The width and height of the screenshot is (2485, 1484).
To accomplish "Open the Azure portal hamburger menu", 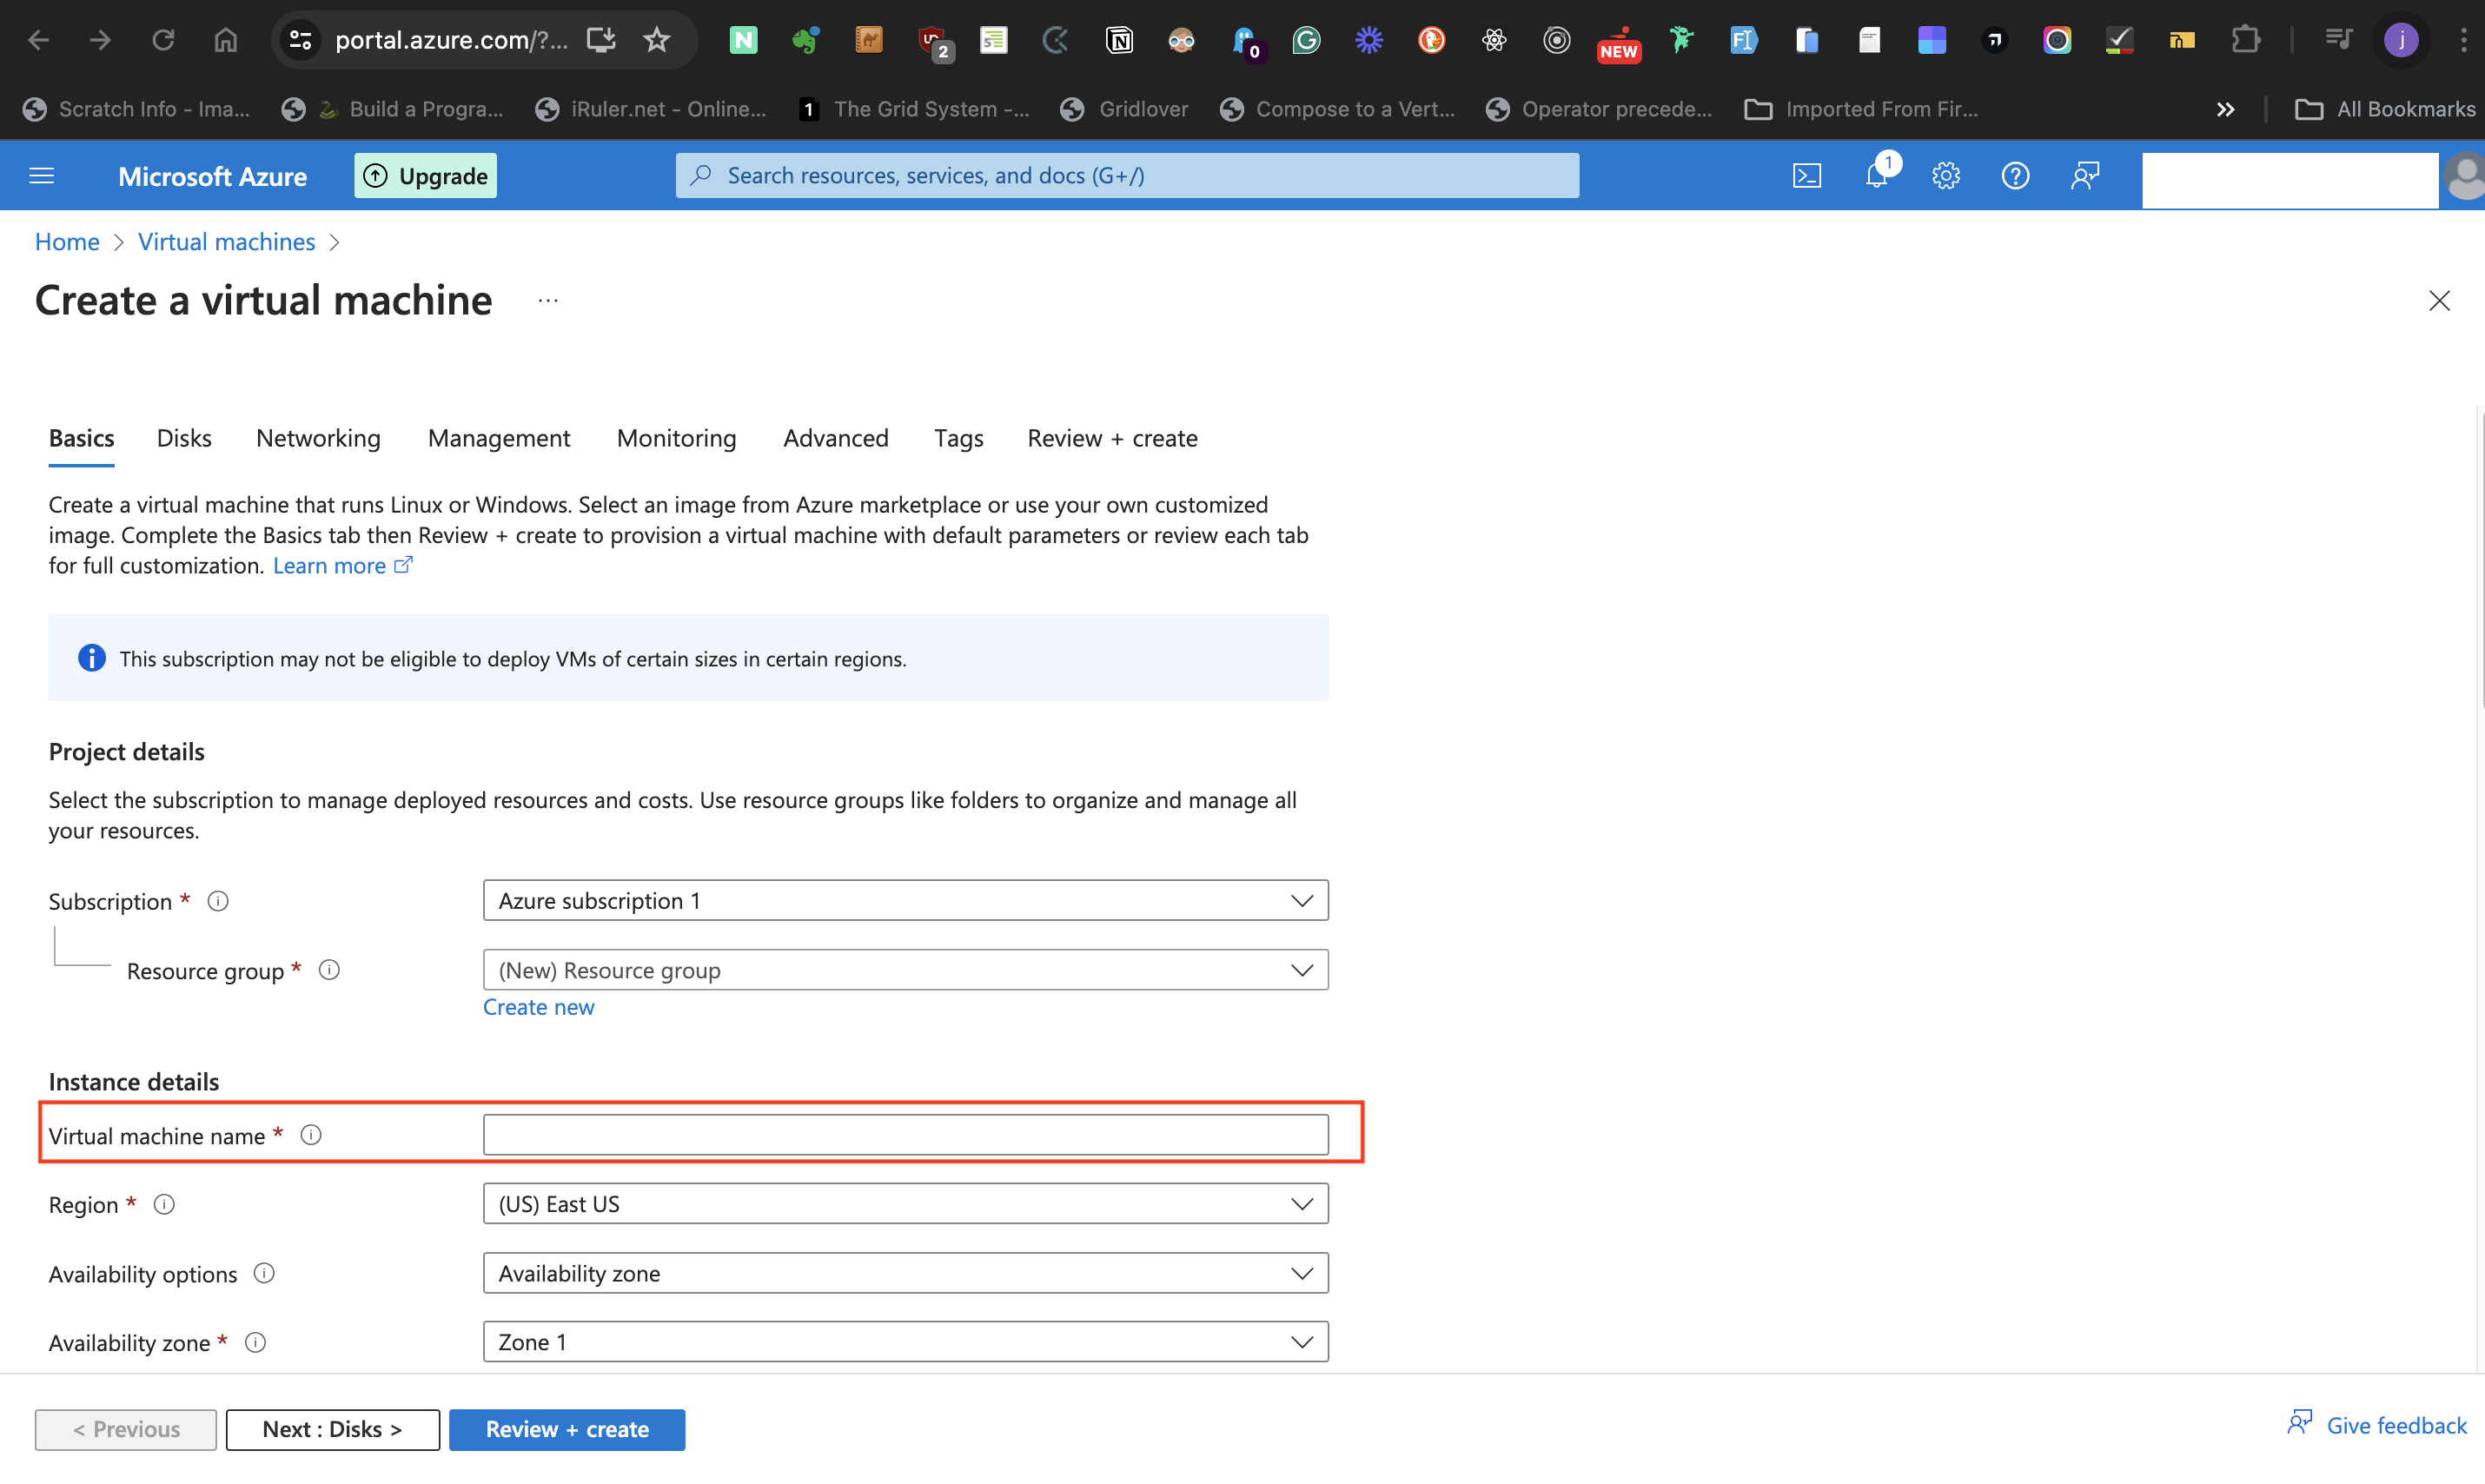I will coord(42,176).
